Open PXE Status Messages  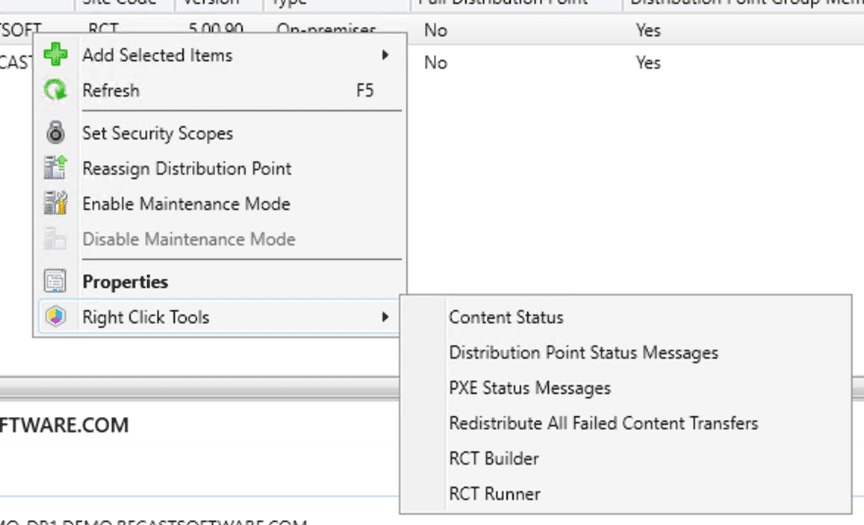pos(529,388)
